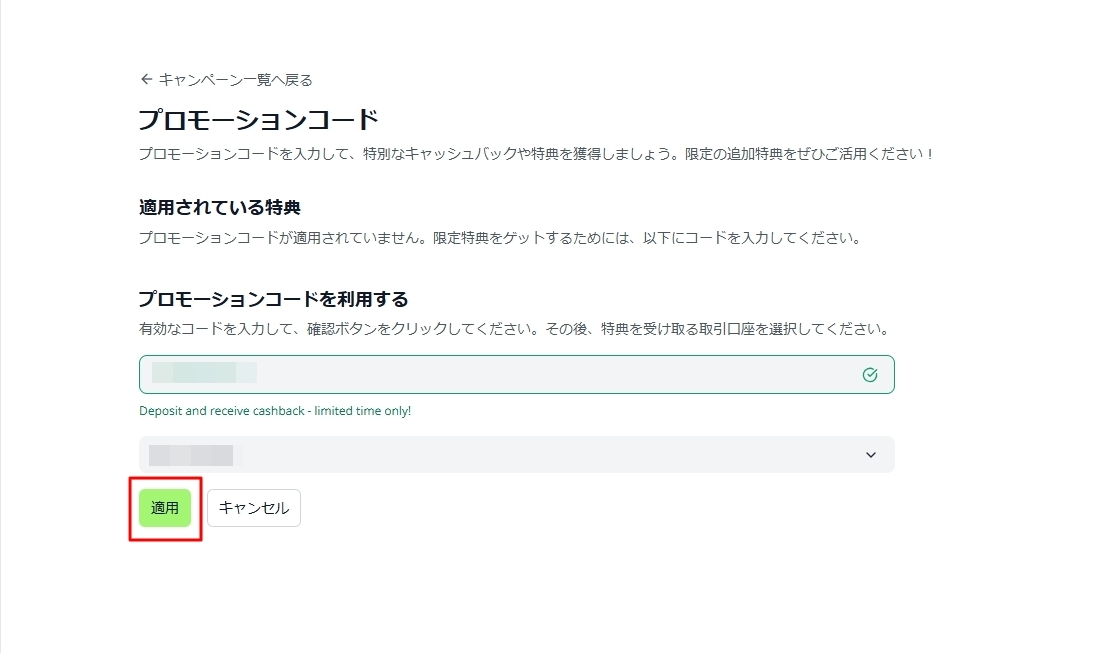Click the "Deposit and receive cashback" message
Viewport: 1120px width, 653px height.
pos(275,411)
